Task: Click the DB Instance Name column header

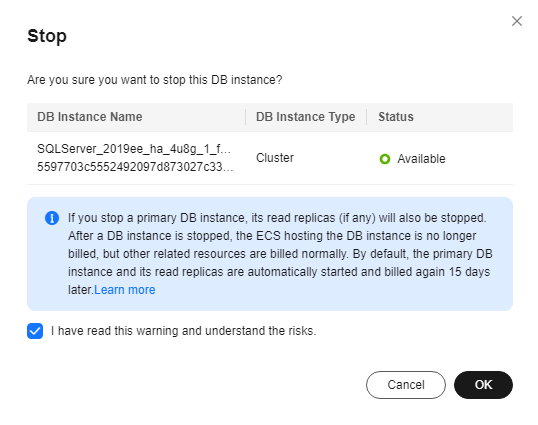Action: pos(90,117)
